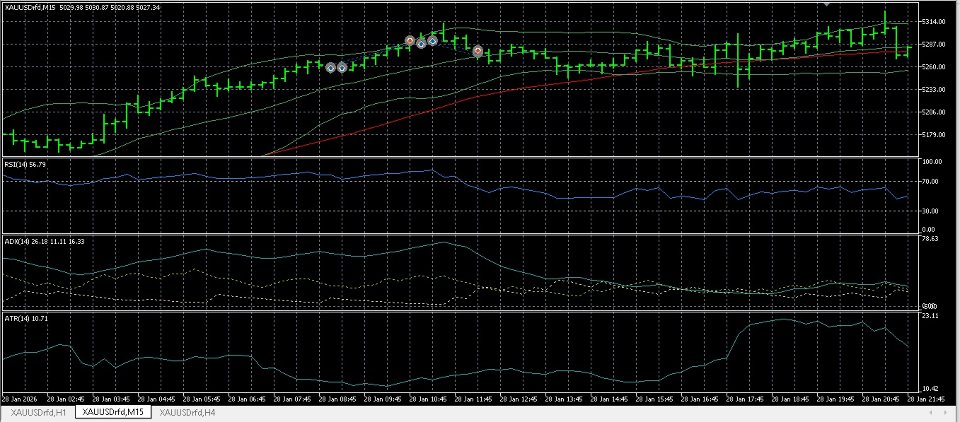Click the ADX 78.63 scale label
This screenshot has width=960, height=422.
coord(931,239)
